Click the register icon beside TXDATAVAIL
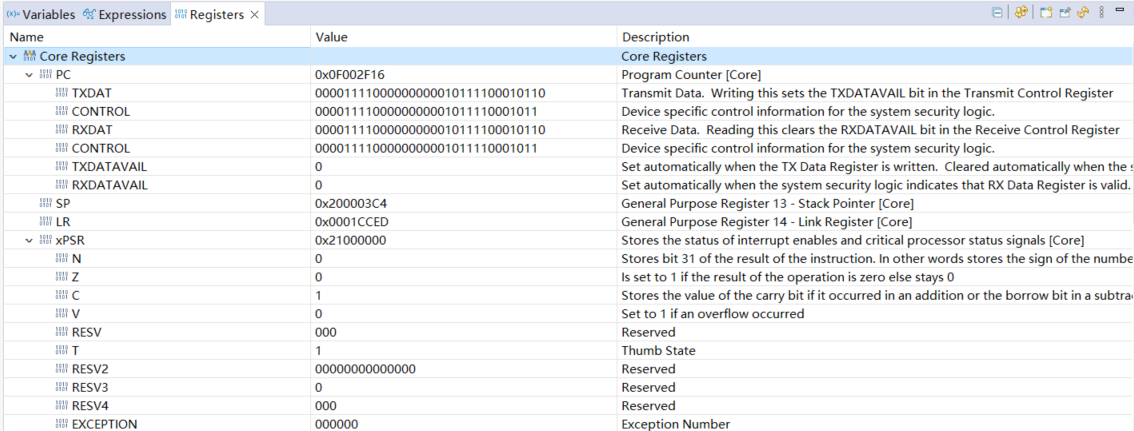 [62, 167]
